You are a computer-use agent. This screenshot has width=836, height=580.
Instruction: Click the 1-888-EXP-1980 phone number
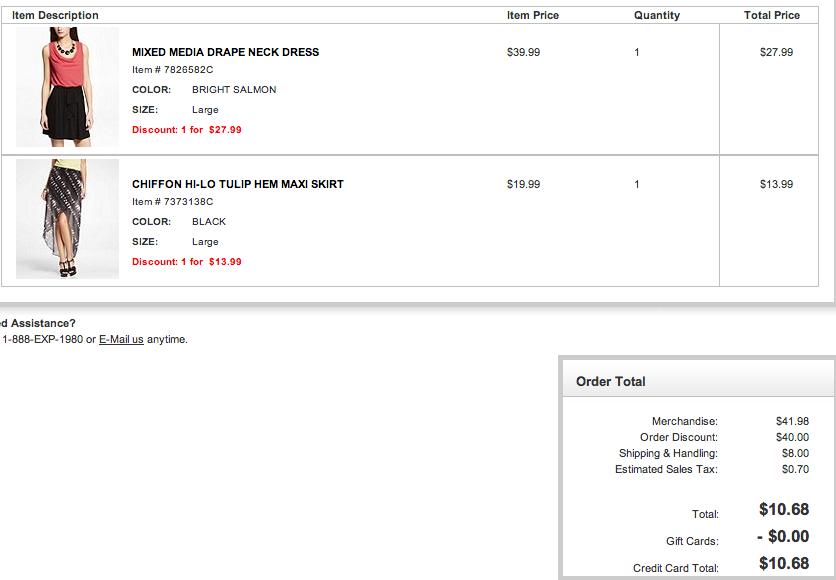(42, 339)
